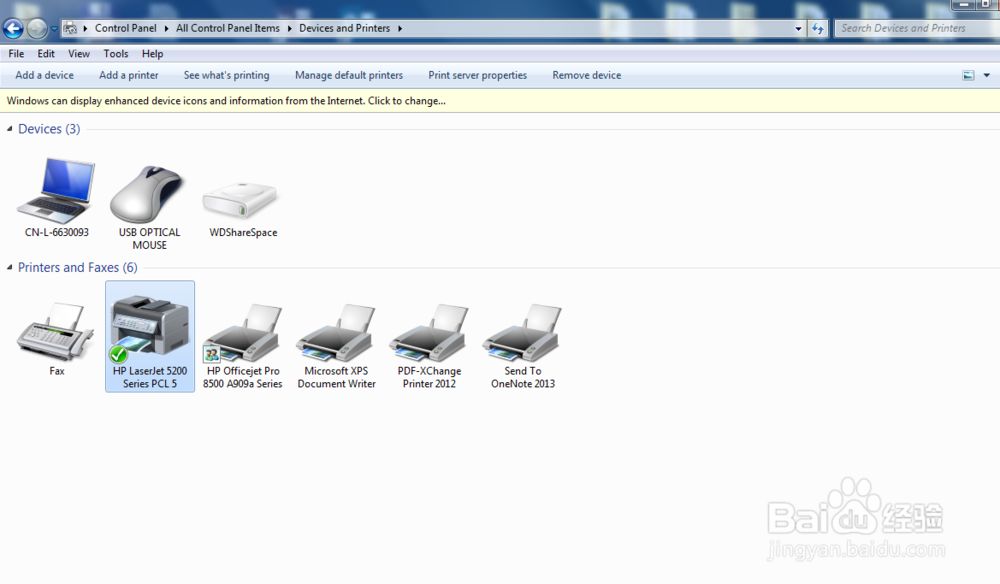Screen dimensions: 1000x584
Task: Select the Fax printer icon
Action: pos(56,332)
